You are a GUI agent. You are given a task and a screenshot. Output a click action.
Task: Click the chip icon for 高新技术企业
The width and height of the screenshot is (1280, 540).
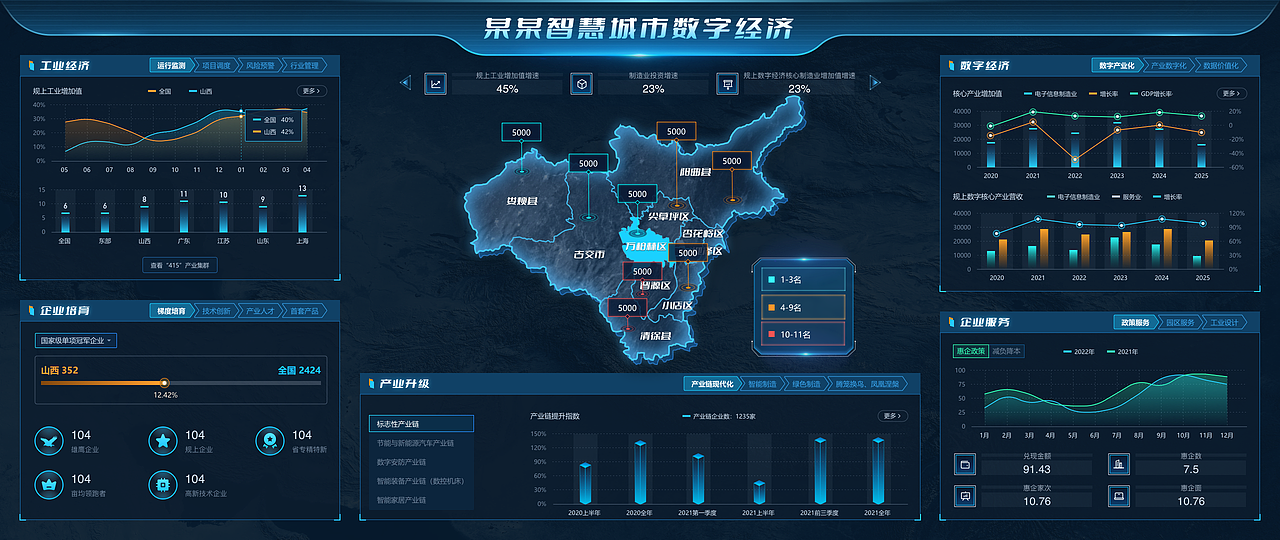tap(163, 484)
